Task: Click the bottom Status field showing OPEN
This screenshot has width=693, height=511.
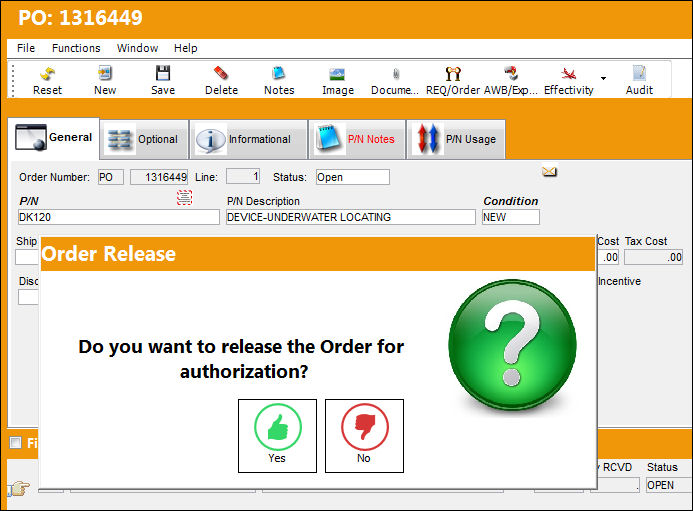Action: click(x=668, y=485)
